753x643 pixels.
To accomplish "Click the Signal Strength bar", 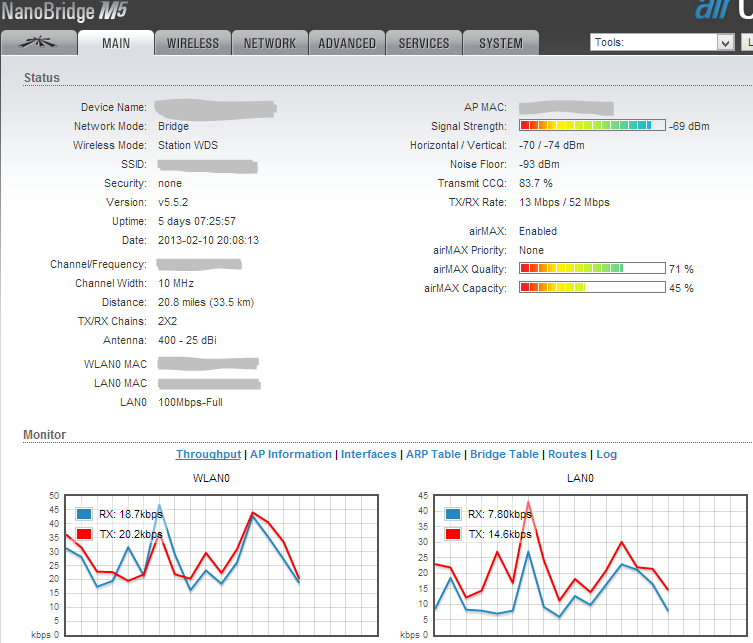I will [x=592, y=125].
